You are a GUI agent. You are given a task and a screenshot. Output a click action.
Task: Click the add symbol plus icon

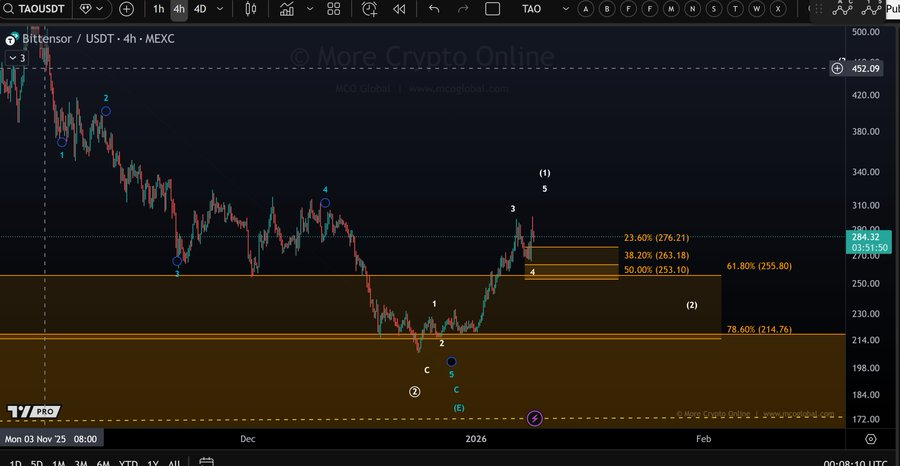(x=126, y=9)
